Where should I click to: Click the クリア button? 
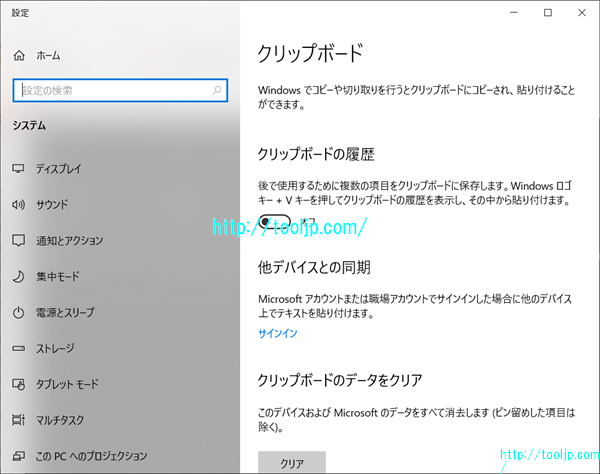(x=292, y=462)
